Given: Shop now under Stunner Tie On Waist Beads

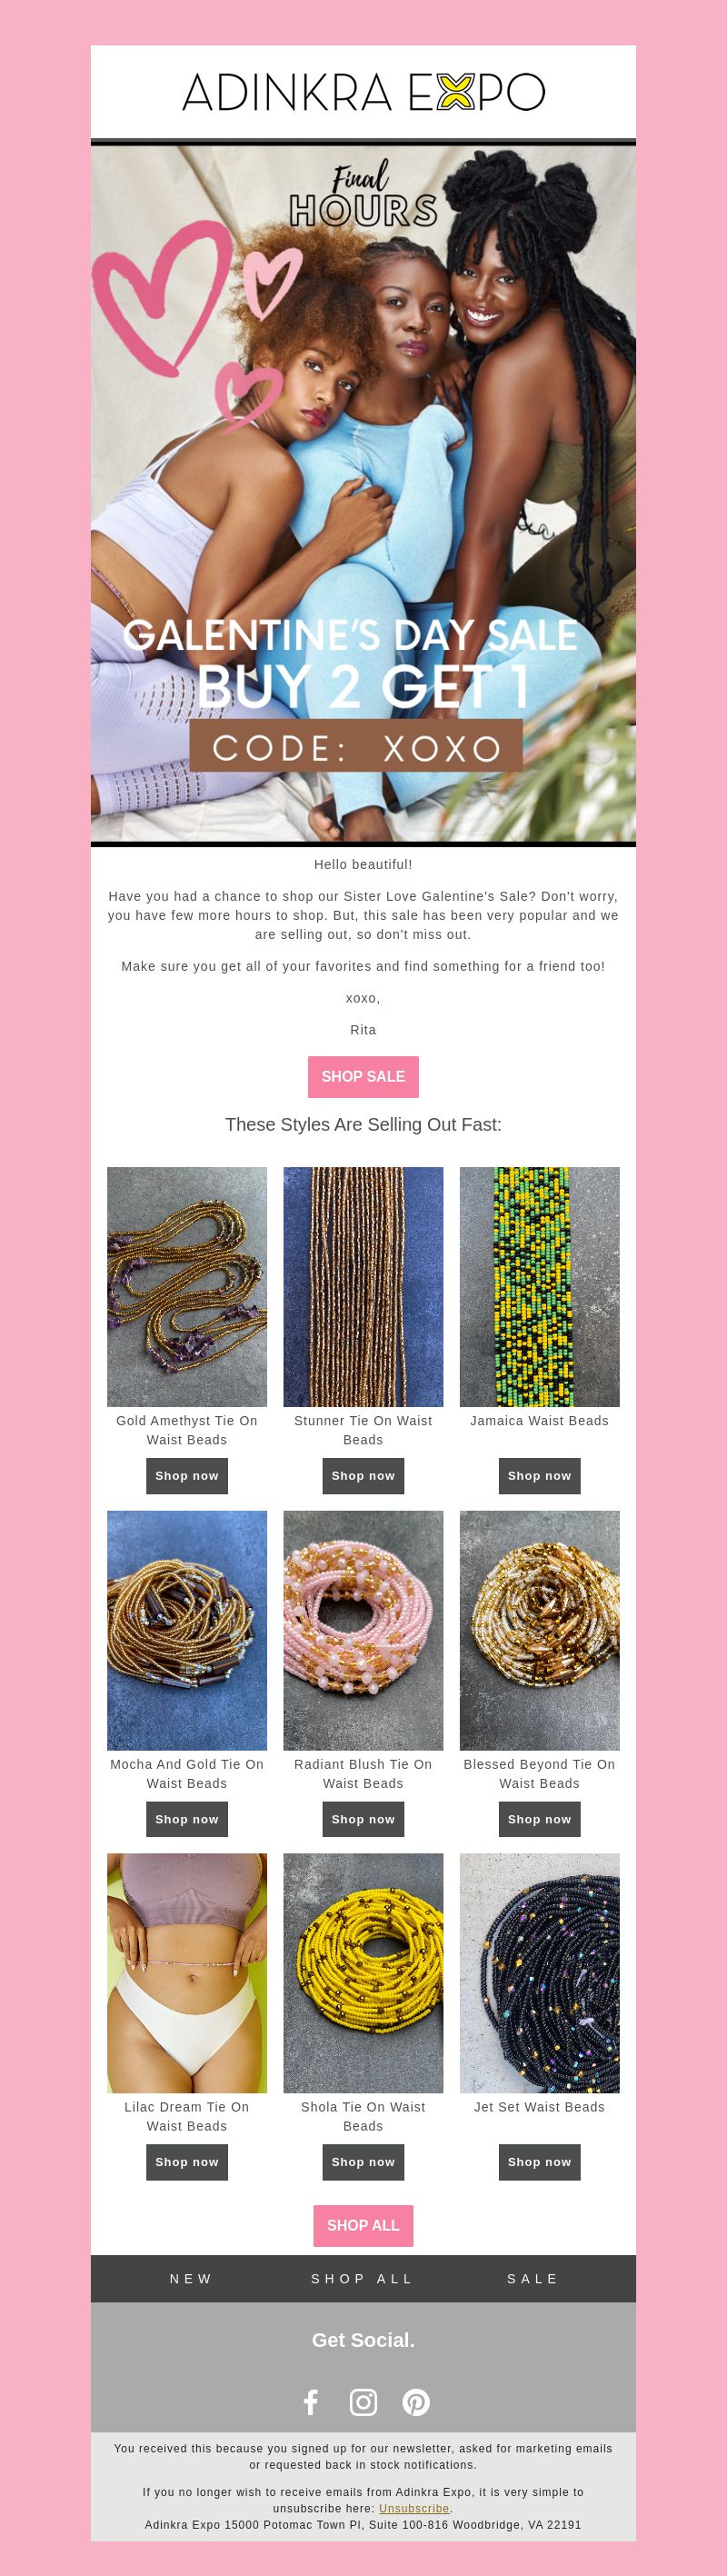Looking at the screenshot, I should (363, 1476).
